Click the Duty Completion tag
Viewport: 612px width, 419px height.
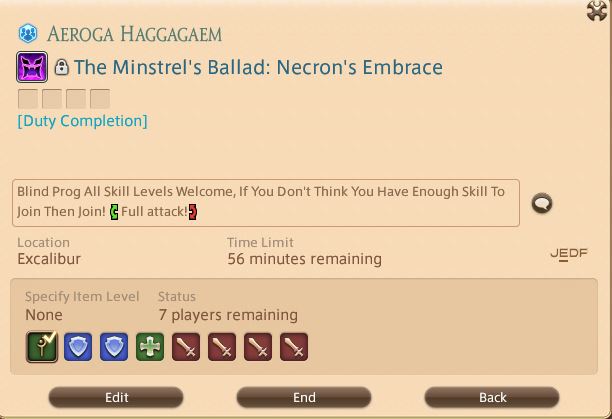point(82,121)
